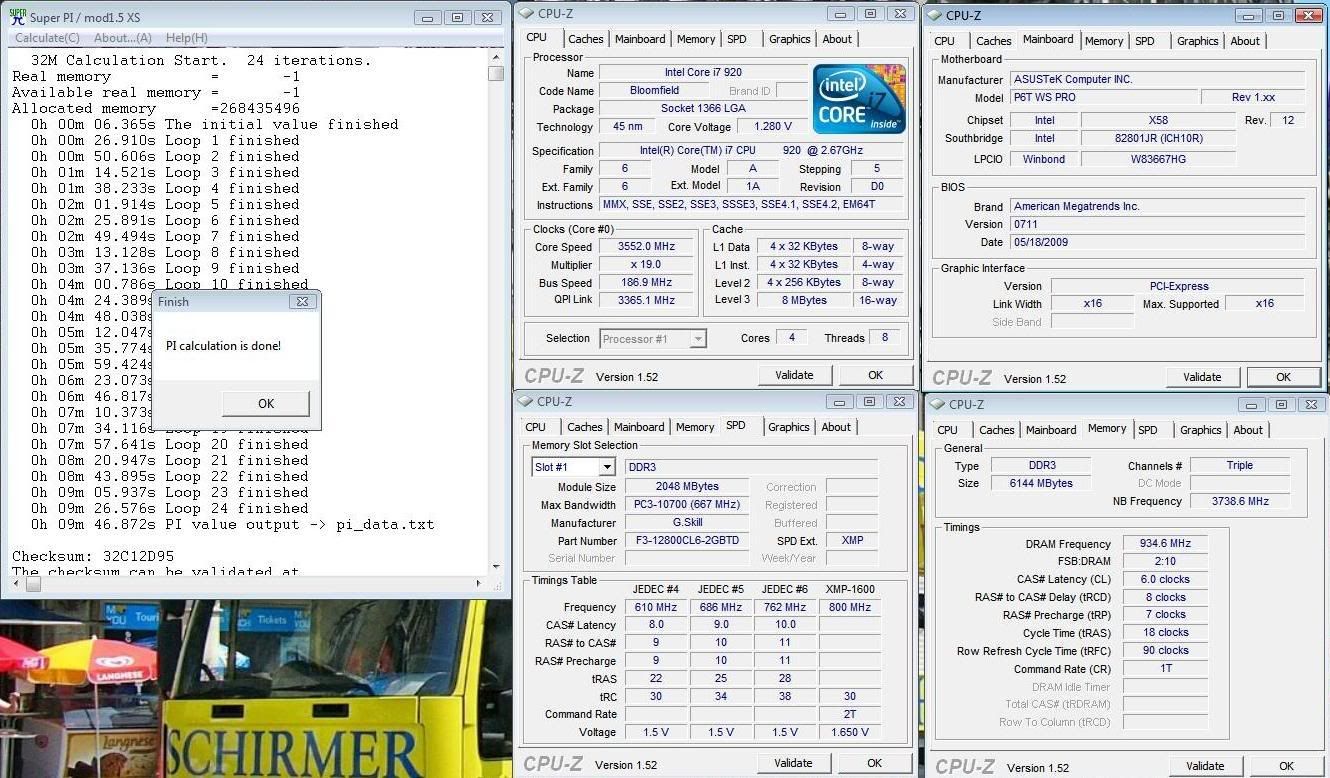Click the Model P6T WS PRO field

pos(1103,98)
